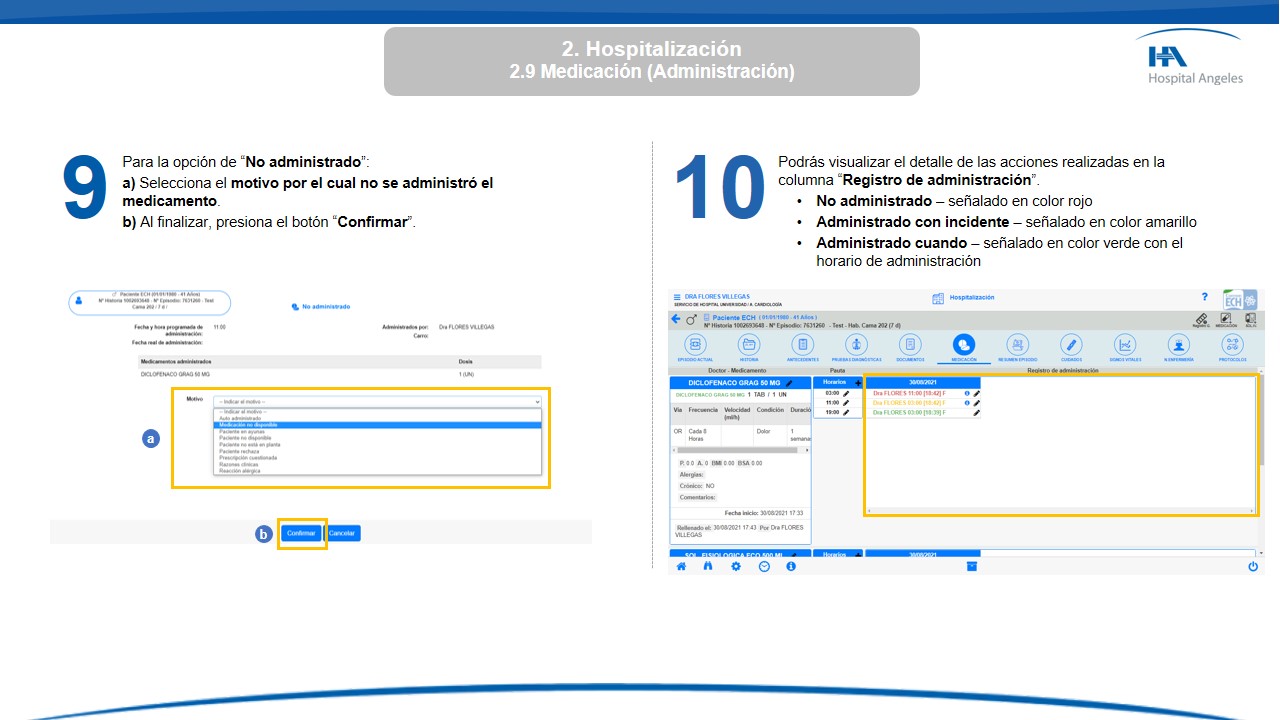
Task: Switch to the Medicación tab
Action: click(x=963, y=345)
